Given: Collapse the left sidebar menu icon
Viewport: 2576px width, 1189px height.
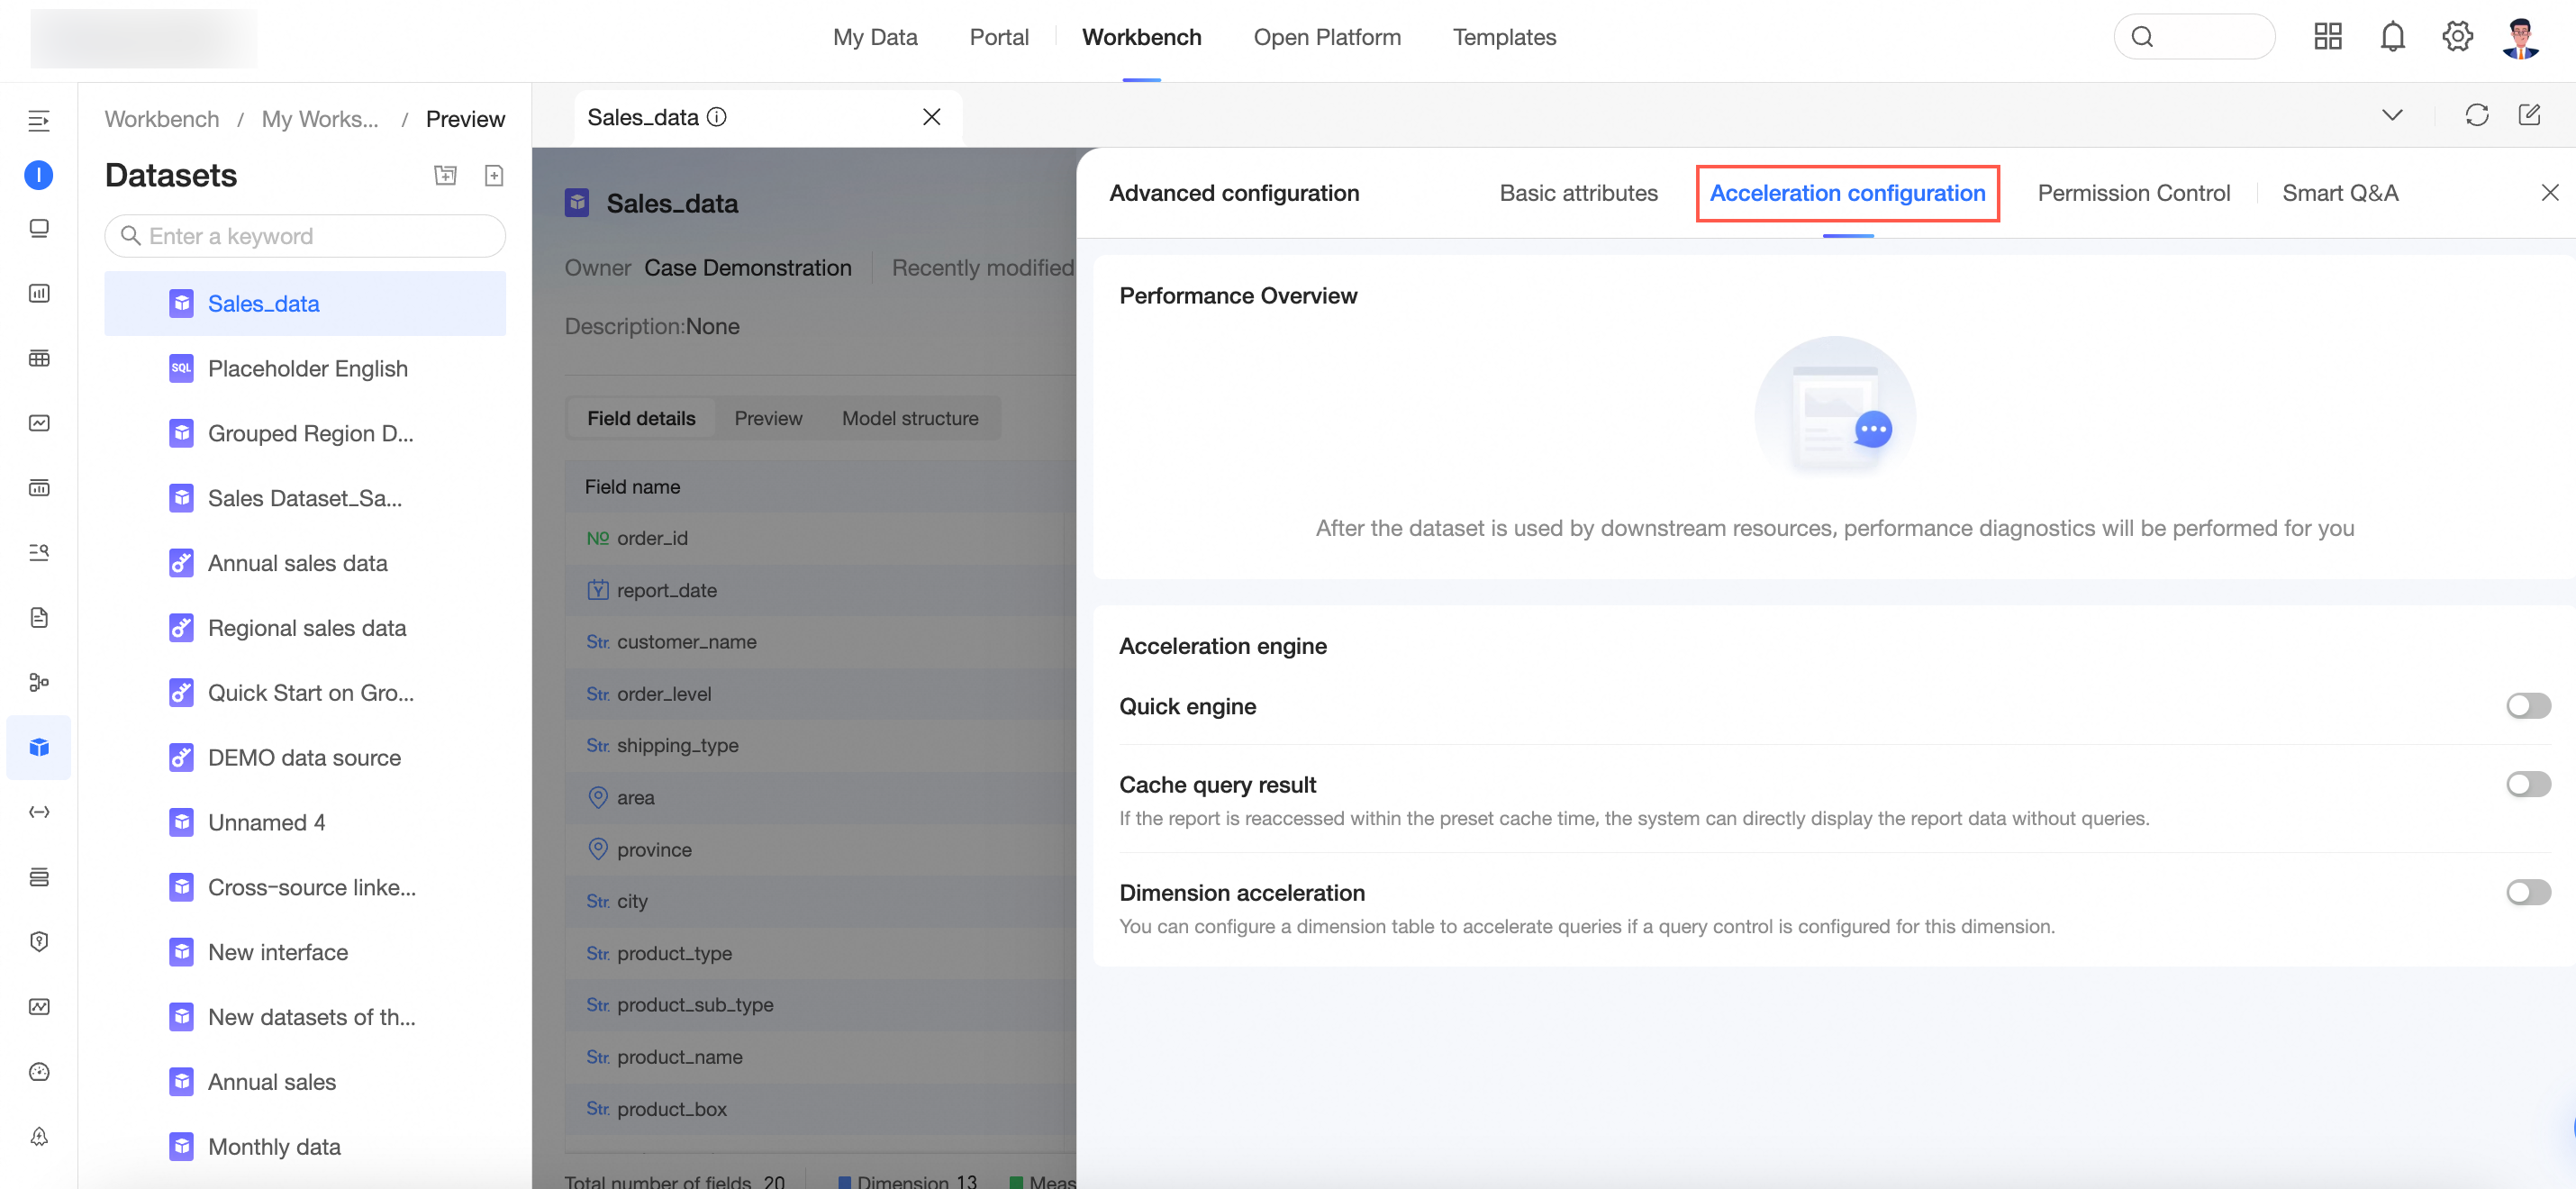Looking at the screenshot, I should pos(39,121).
